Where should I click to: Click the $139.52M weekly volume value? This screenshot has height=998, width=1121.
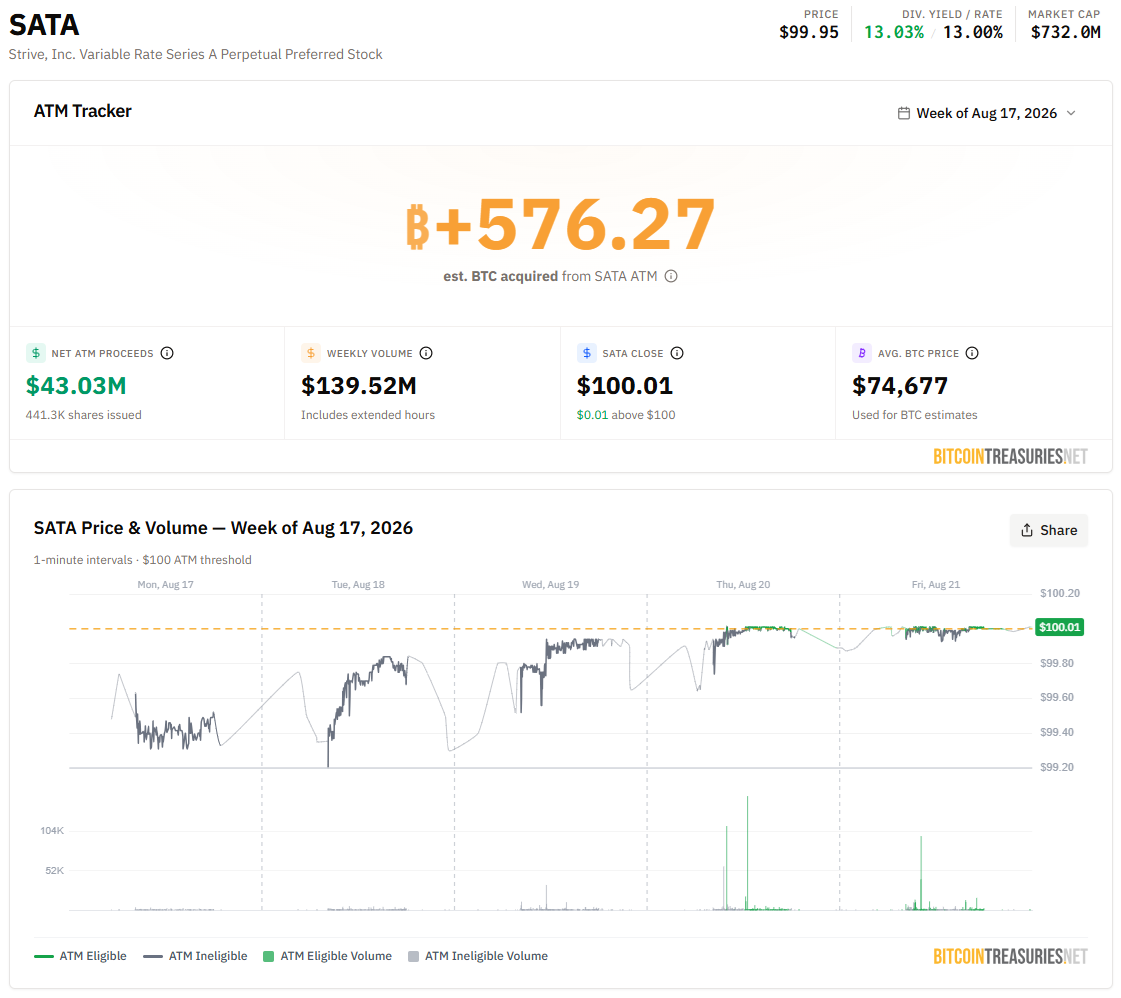tap(359, 386)
